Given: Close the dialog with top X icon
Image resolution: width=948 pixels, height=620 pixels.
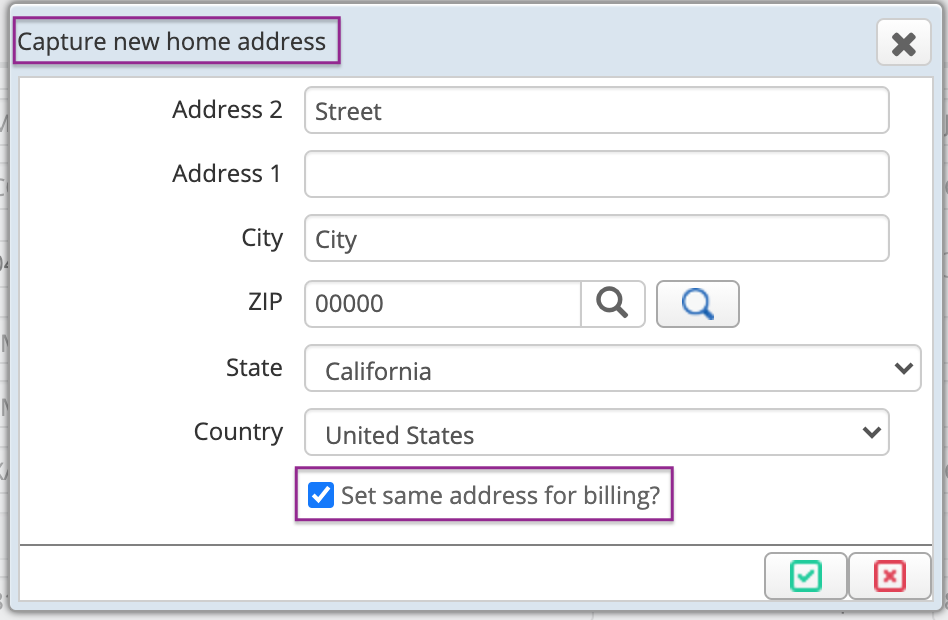Looking at the screenshot, I should pos(904,43).
